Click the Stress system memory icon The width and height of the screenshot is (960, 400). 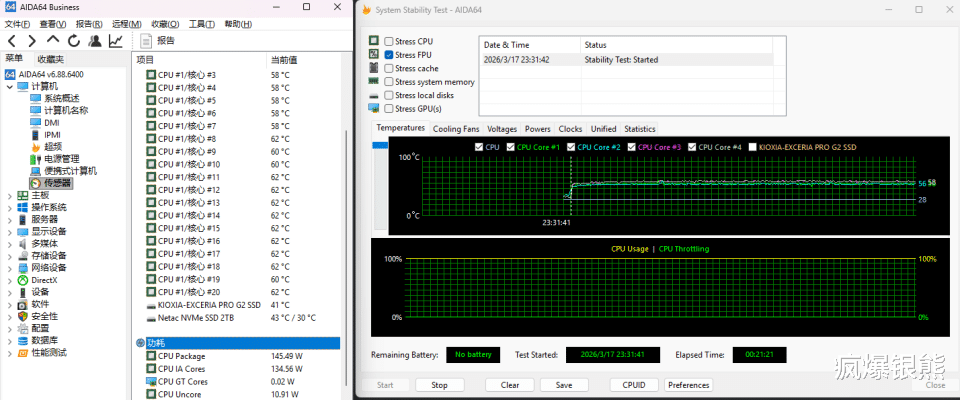(373, 81)
